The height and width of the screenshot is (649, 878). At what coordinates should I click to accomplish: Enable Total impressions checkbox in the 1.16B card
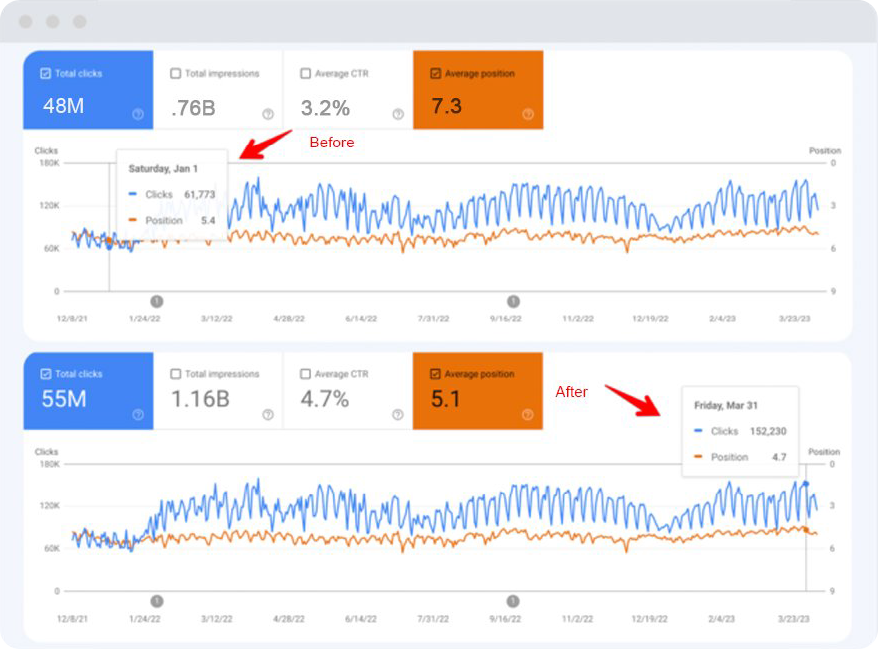pyautogui.click(x=176, y=374)
